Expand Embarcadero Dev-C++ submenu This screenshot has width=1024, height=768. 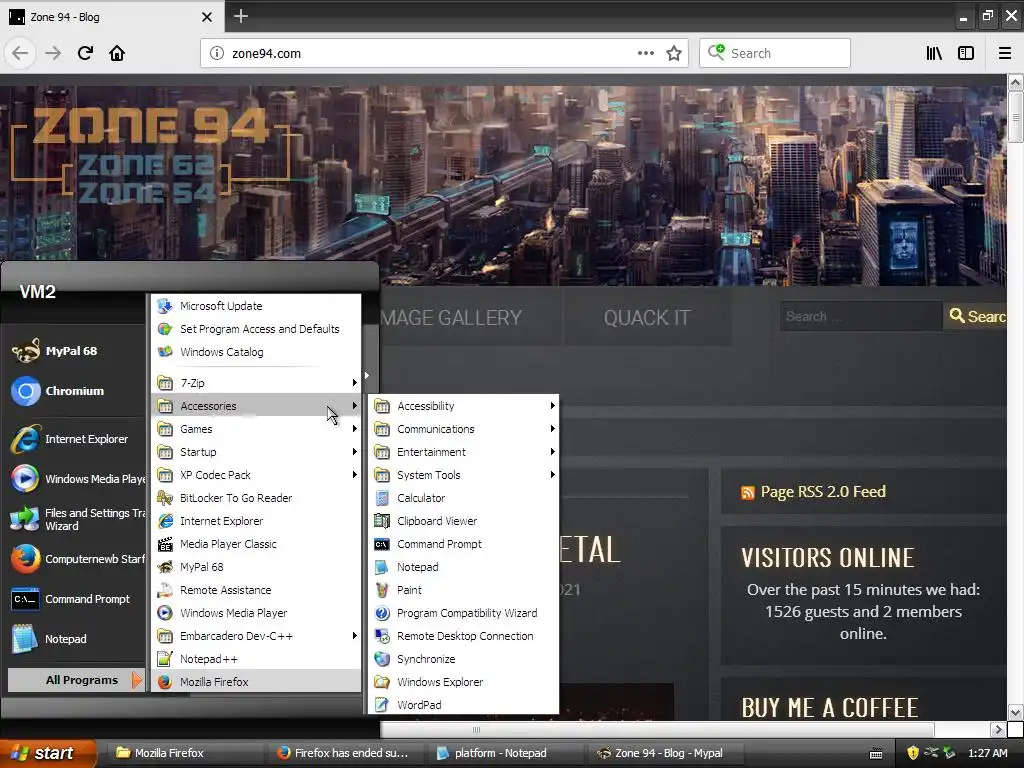click(x=256, y=635)
